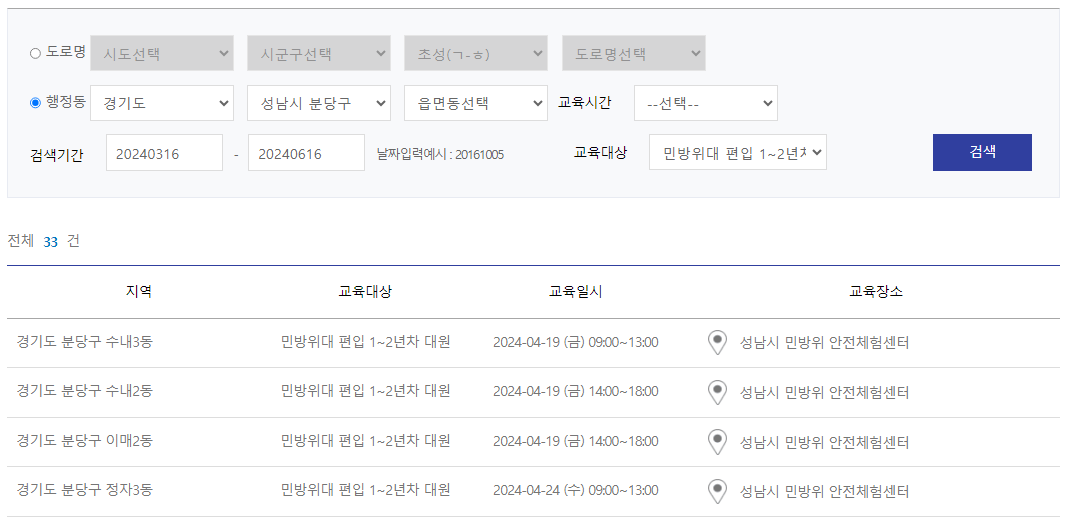The height and width of the screenshot is (518, 1068).
Task: Select the 도로명 radio button
Action: [35, 54]
